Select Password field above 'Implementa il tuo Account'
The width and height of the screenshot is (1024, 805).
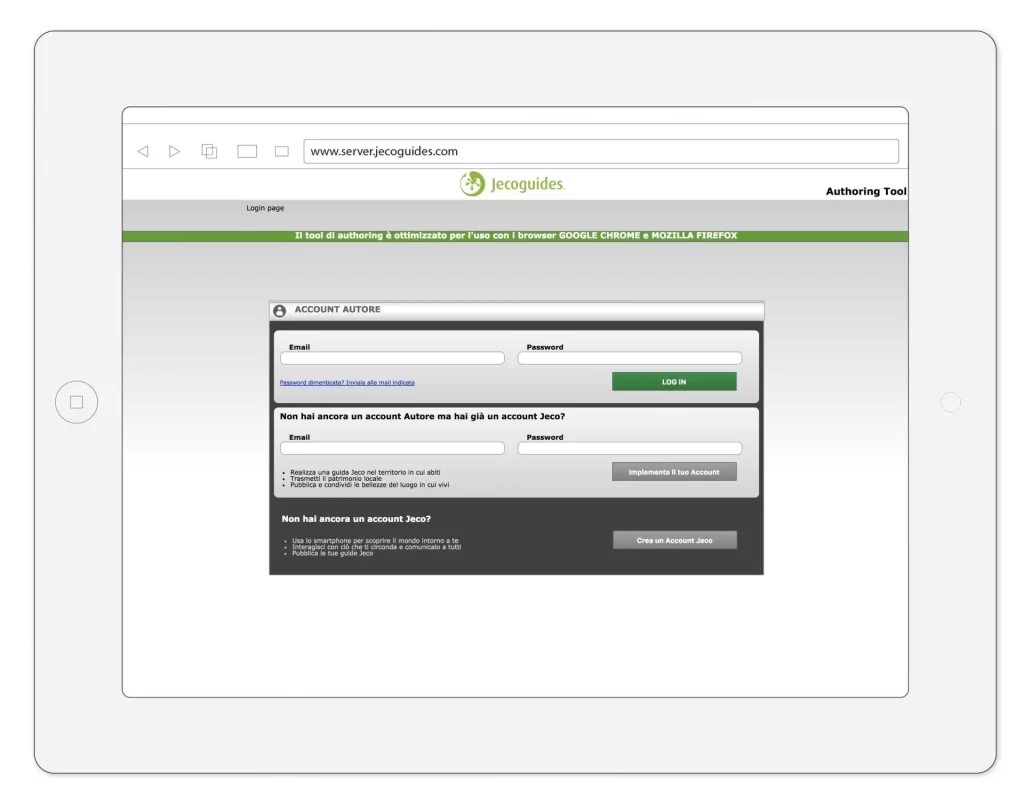tap(629, 448)
